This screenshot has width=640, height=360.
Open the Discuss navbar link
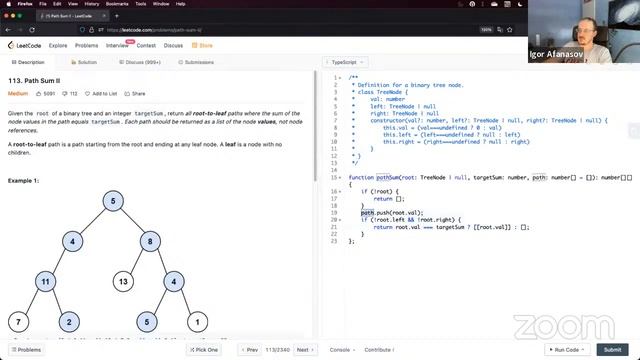(x=173, y=45)
